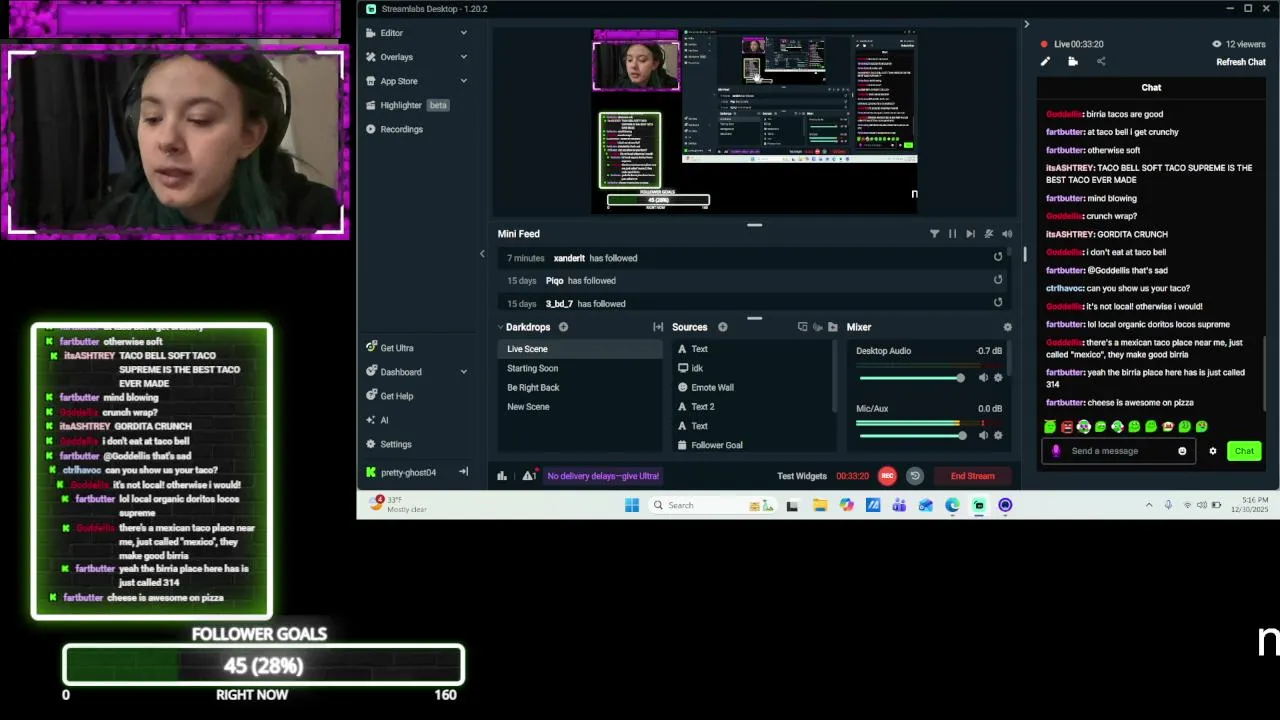This screenshot has height=720, width=1280.
Task: Open the Windows Start menu
Action: (x=631, y=505)
